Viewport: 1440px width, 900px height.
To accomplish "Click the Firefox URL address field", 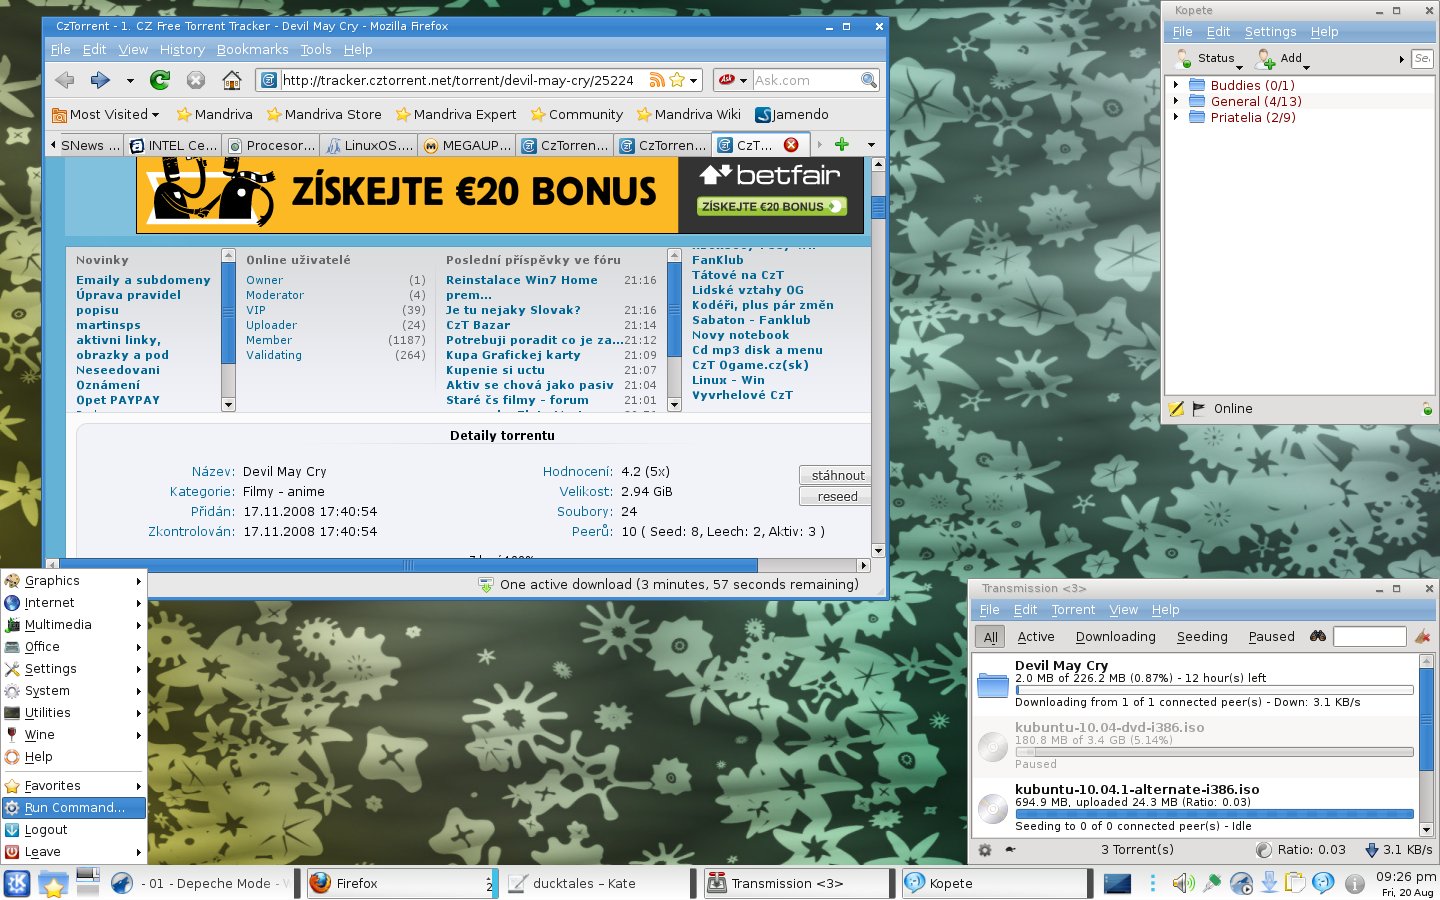I will pos(460,80).
